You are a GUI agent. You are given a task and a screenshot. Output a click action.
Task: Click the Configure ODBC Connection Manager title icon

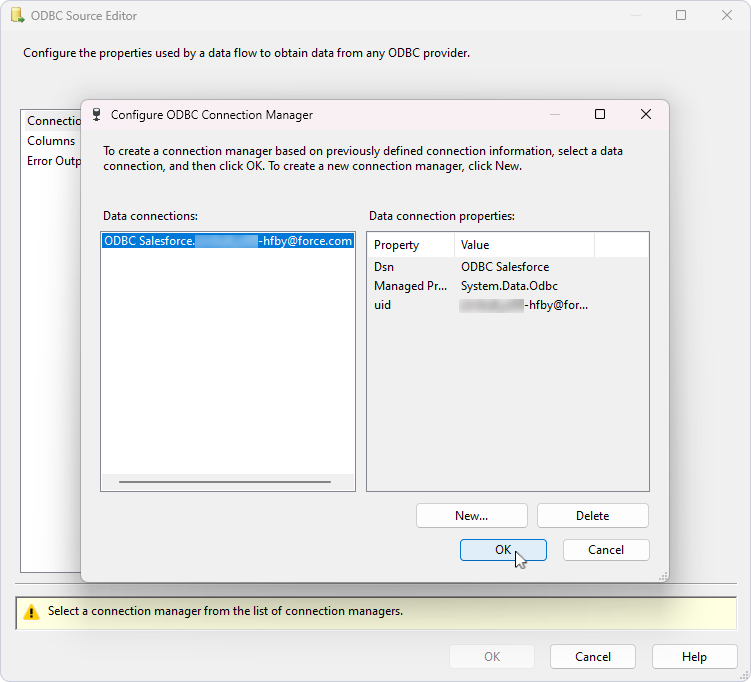click(x=97, y=115)
